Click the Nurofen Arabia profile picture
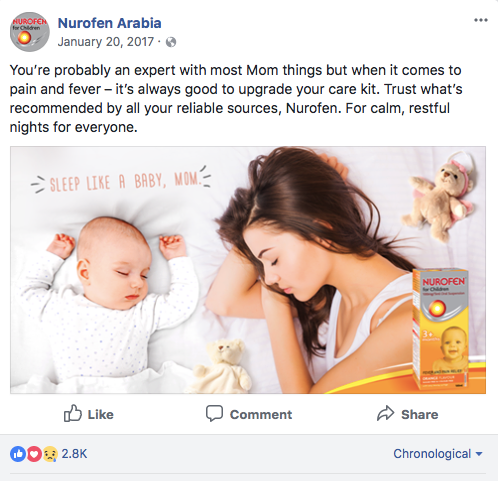This screenshot has height=481, width=498. [x=30, y=32]
